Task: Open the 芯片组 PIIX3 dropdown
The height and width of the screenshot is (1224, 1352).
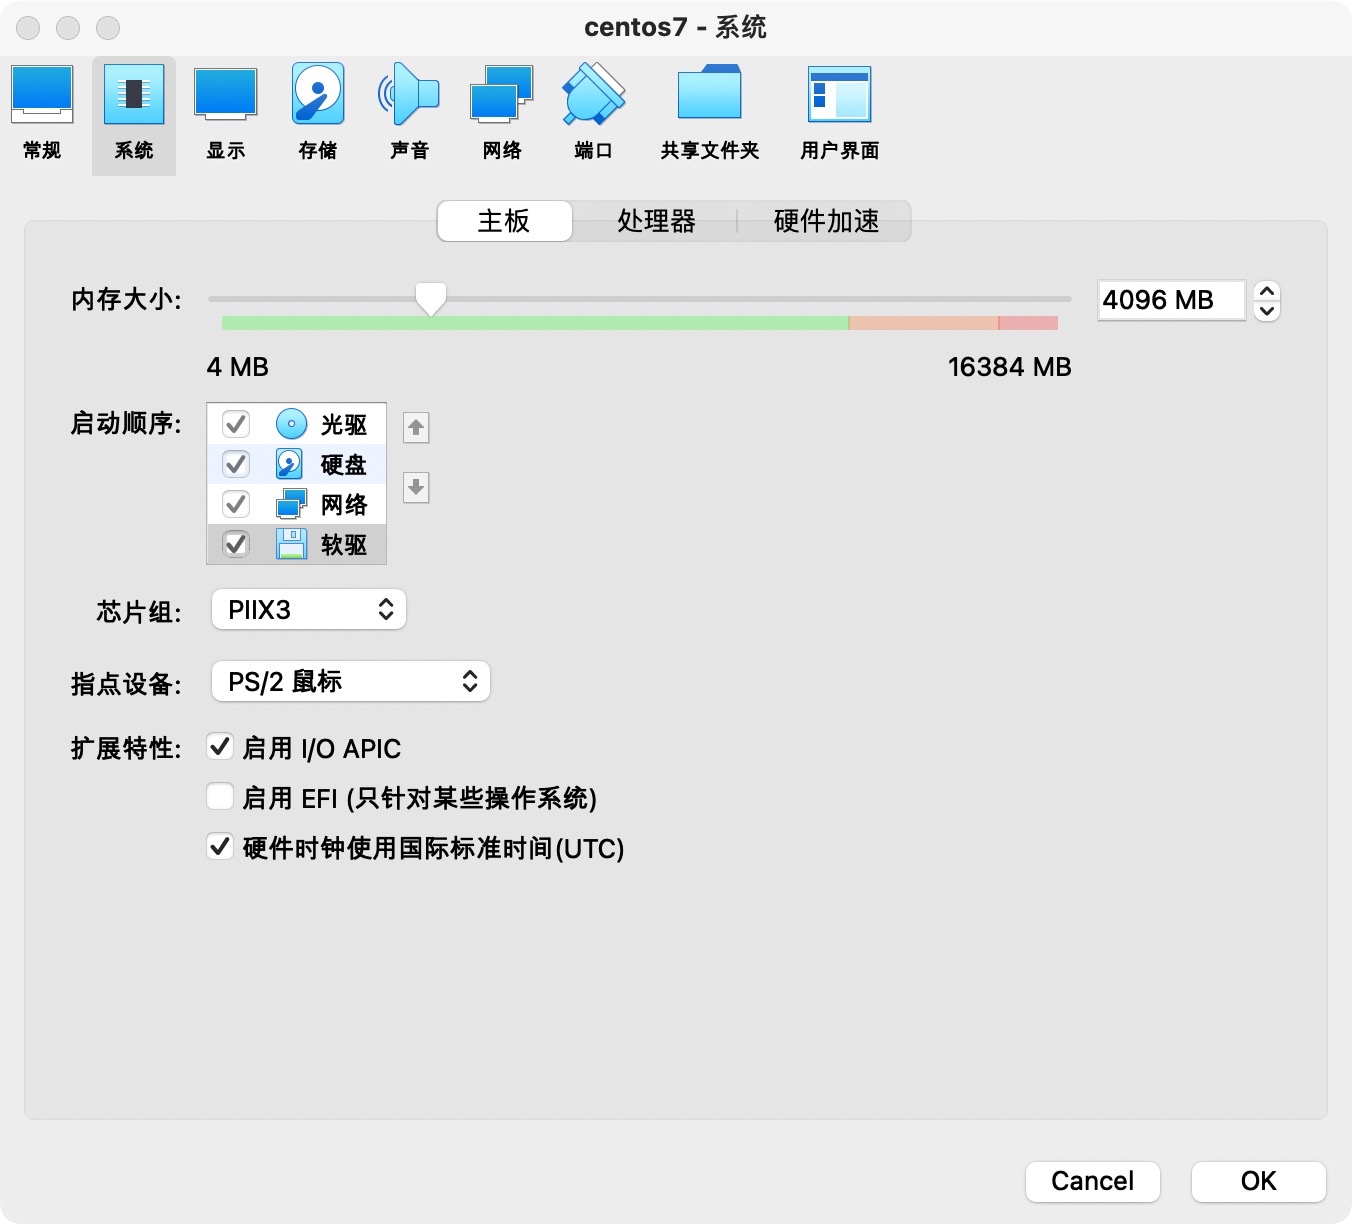Action: [x=308, y=610]
